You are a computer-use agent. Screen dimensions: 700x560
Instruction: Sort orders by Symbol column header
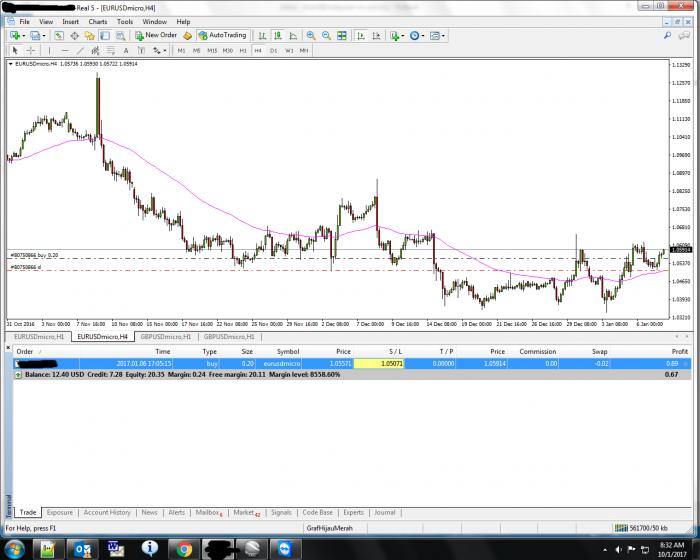(288, 351)
